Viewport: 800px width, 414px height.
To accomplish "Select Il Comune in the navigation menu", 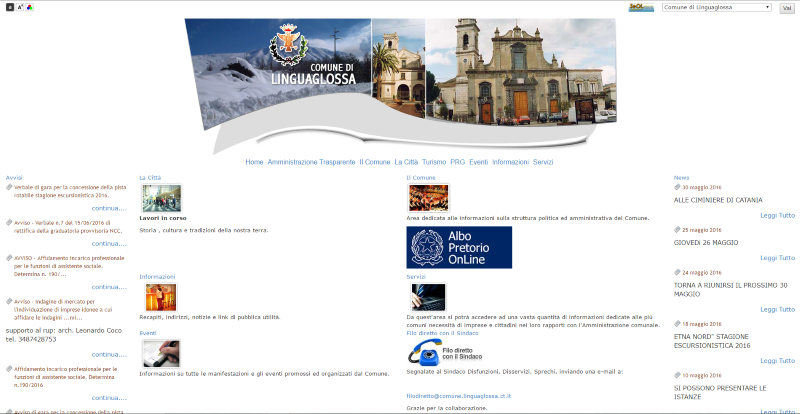I will pyautogui.click(x=374, y=162).
